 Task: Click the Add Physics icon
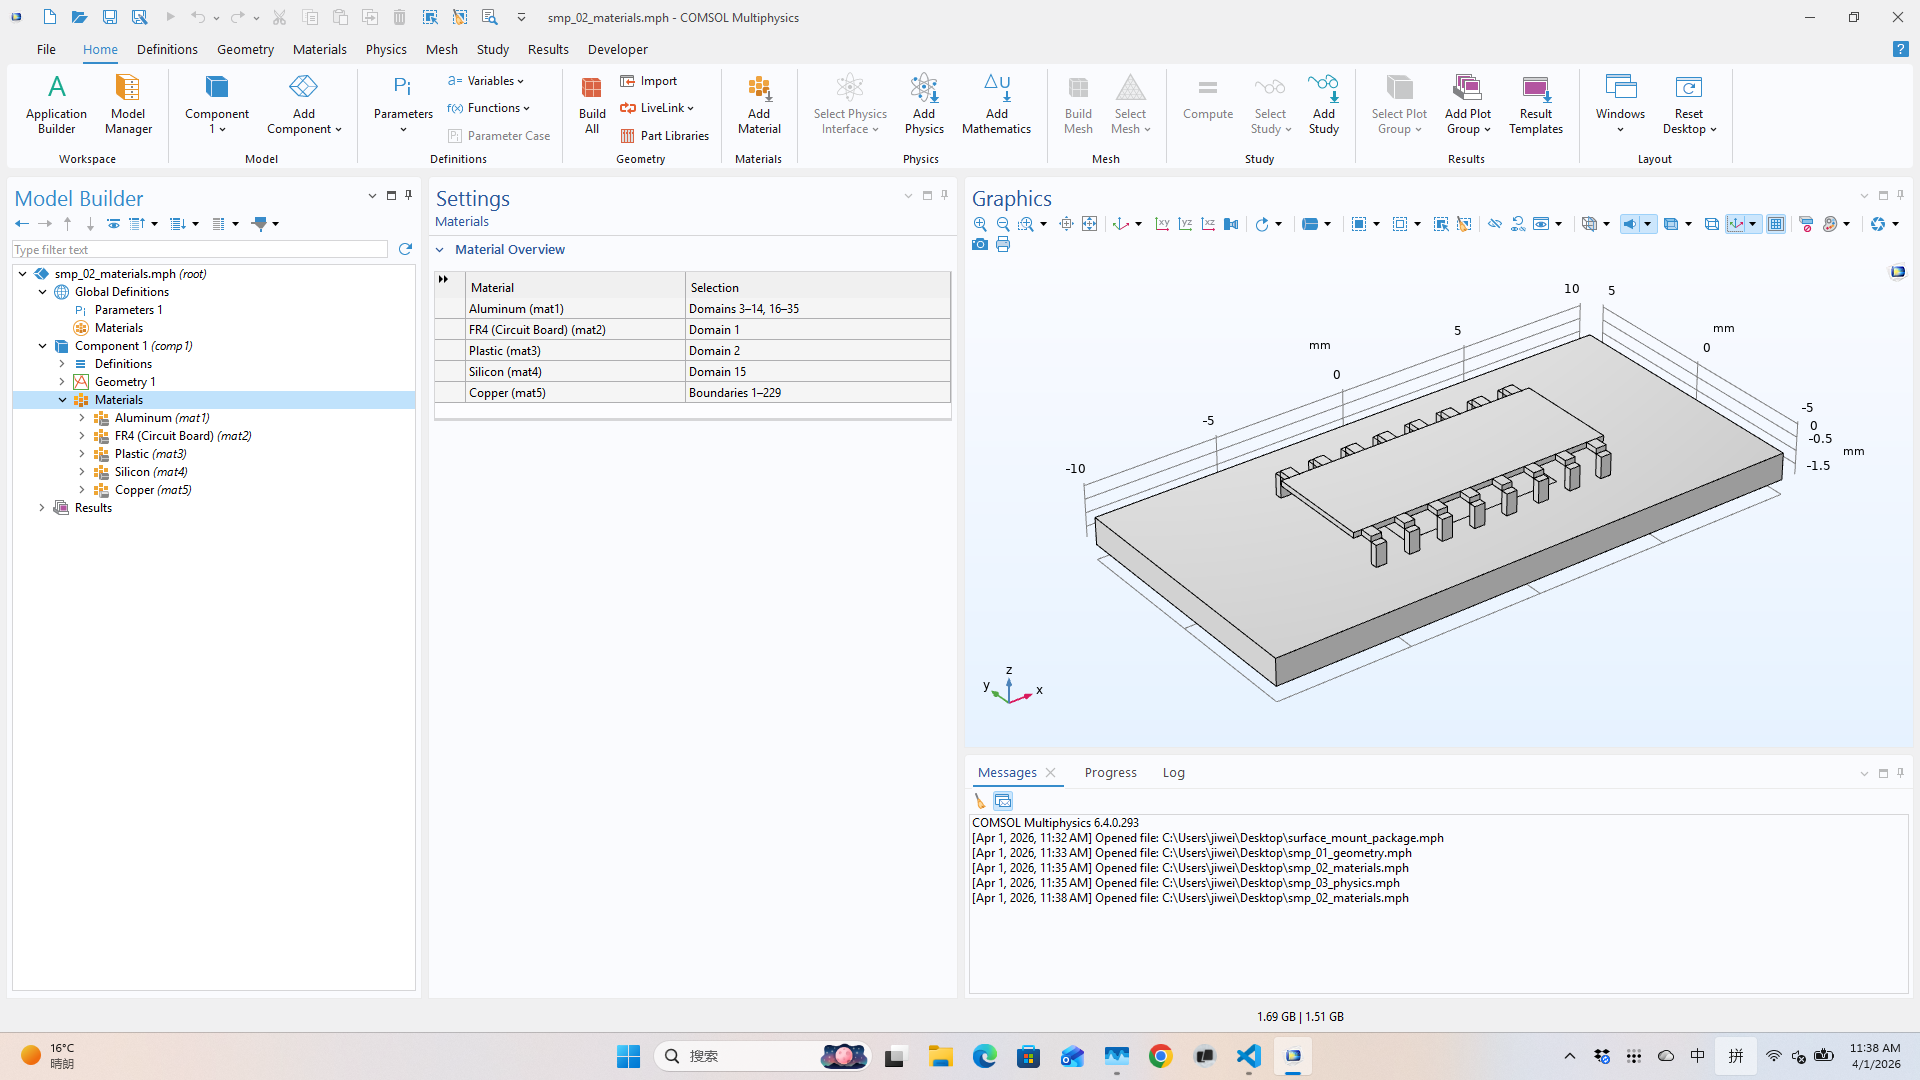coord(924,104)
